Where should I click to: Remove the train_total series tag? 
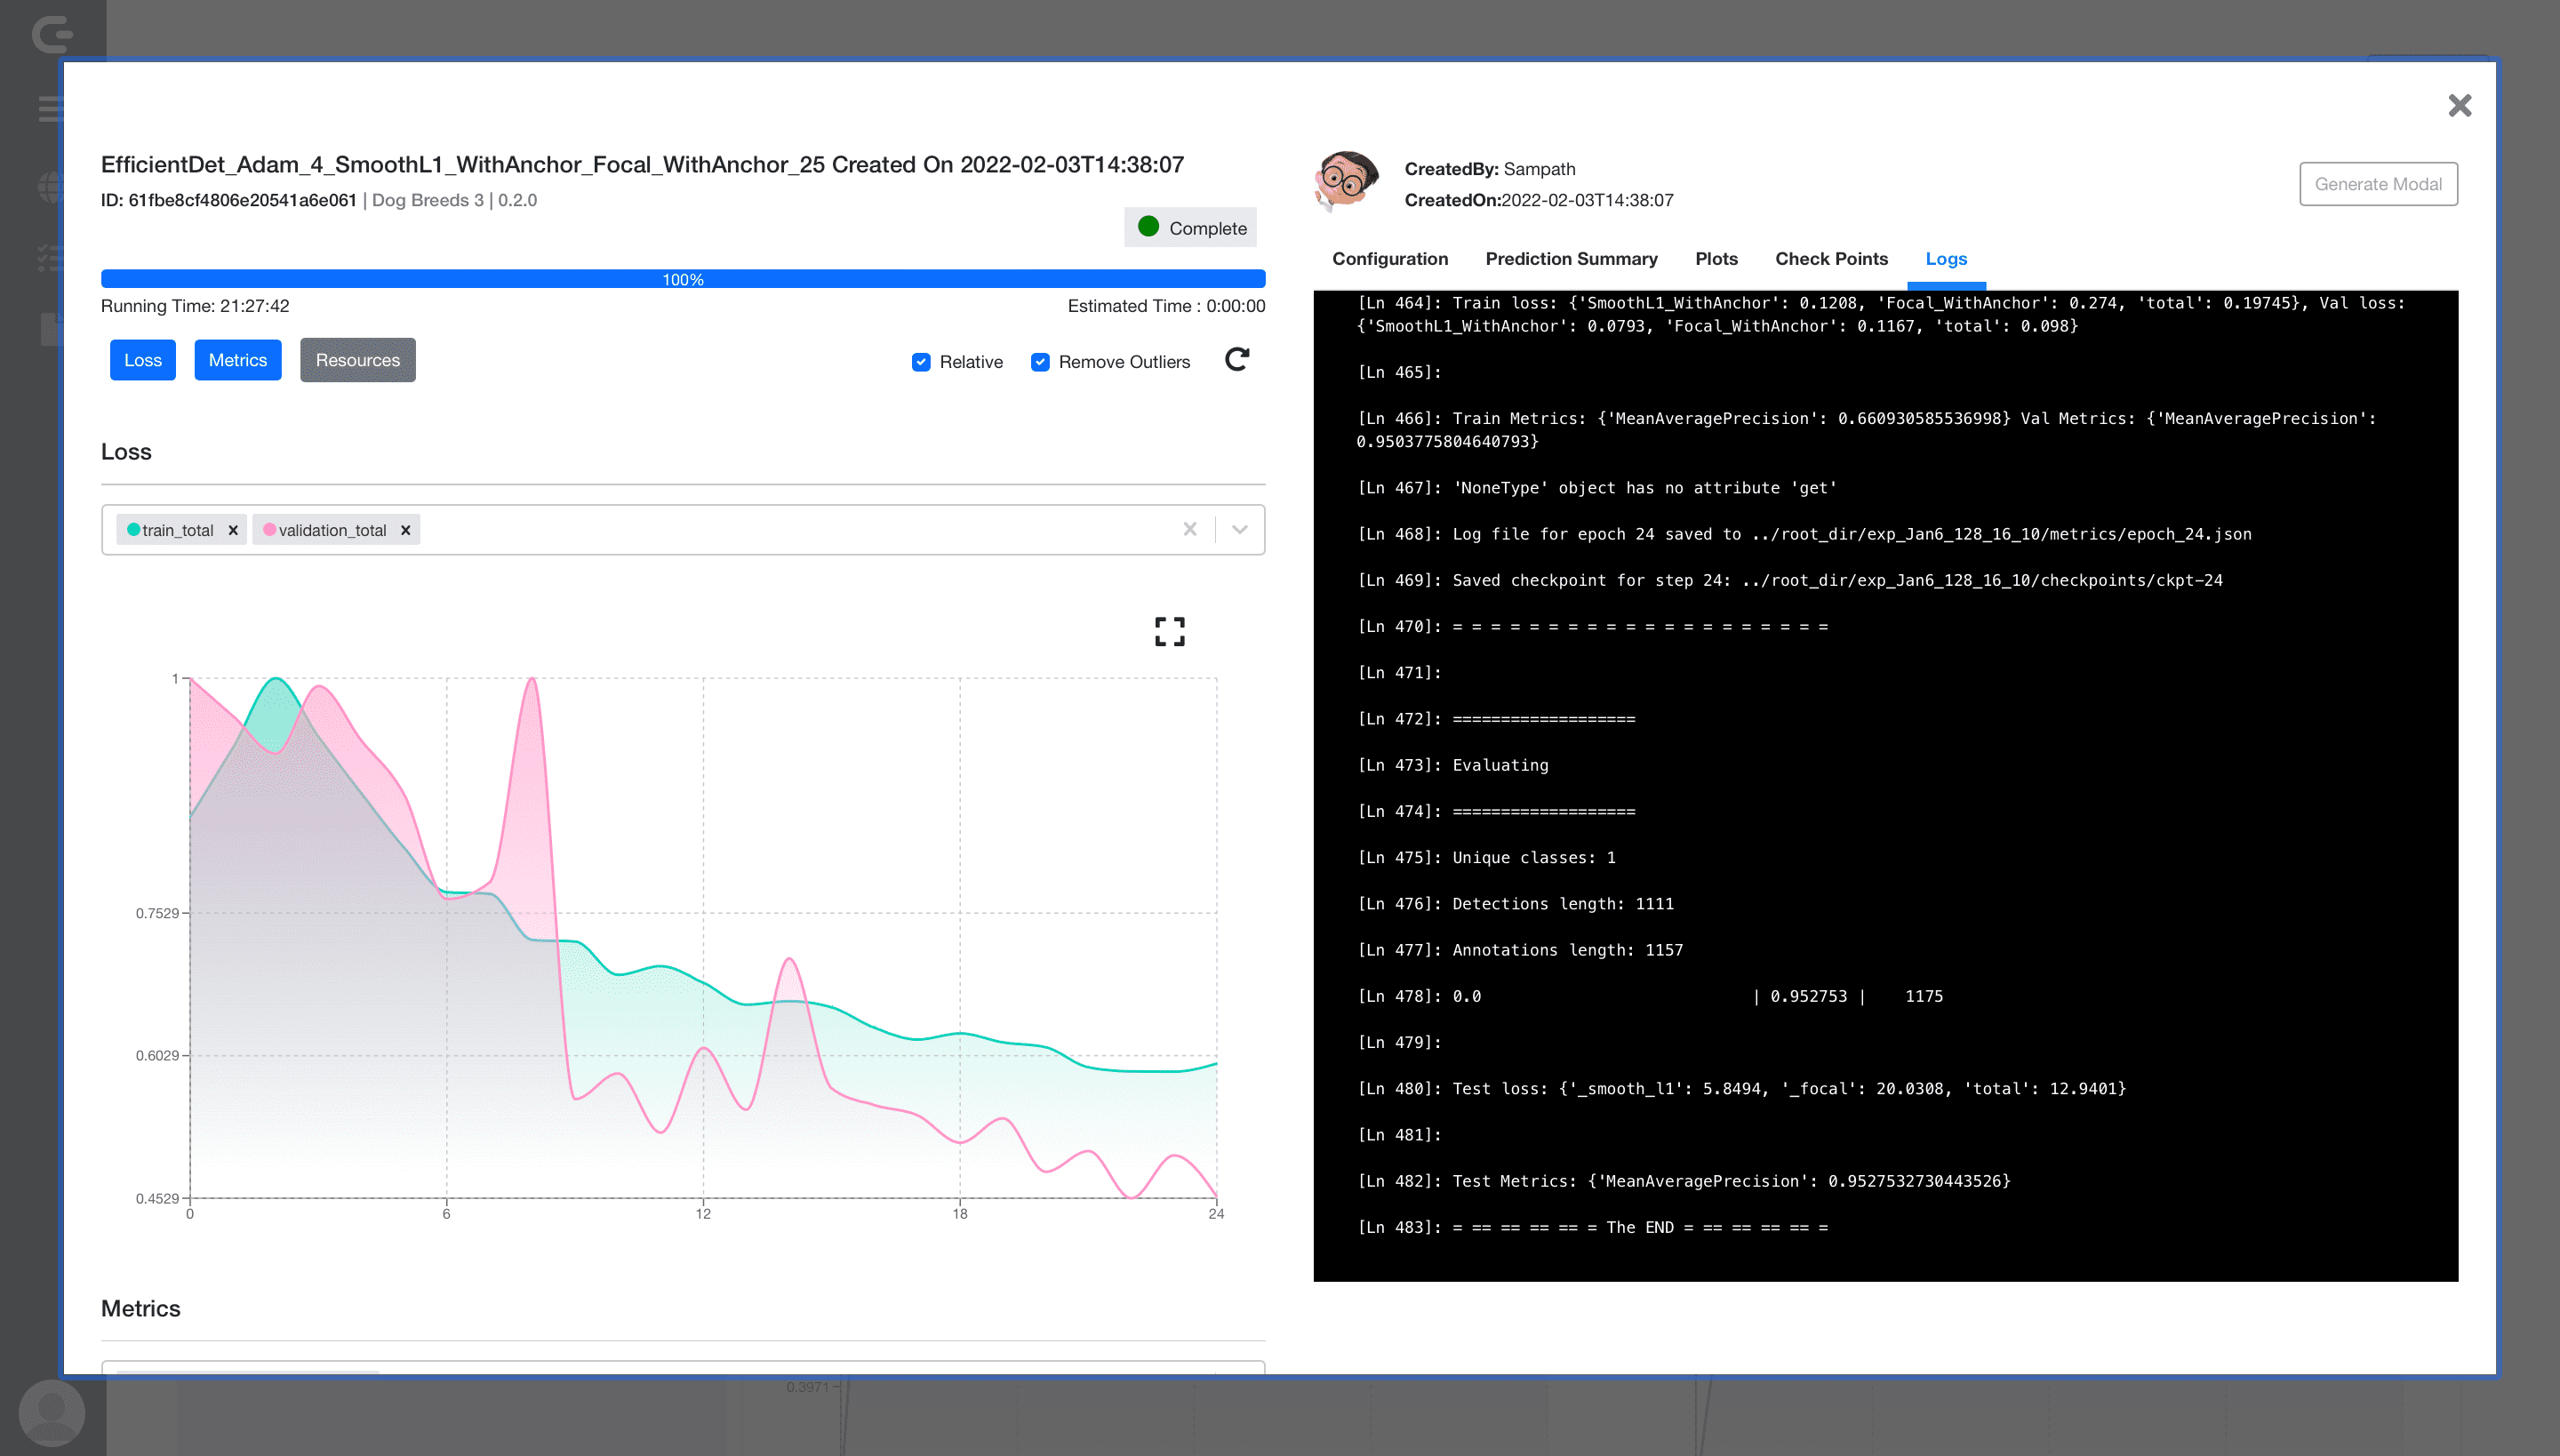click(x=233, y=530)
